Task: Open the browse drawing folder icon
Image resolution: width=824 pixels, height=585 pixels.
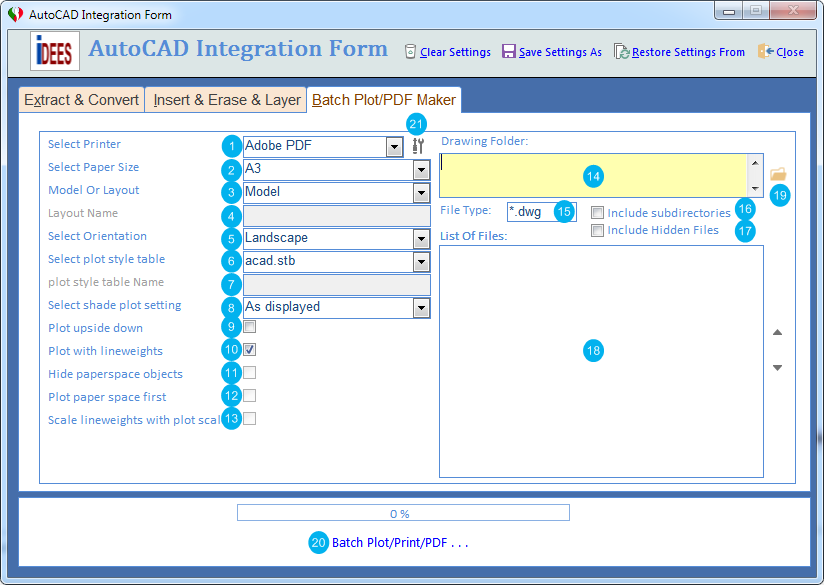Action: pyautogui.click(x=778, y=173)
